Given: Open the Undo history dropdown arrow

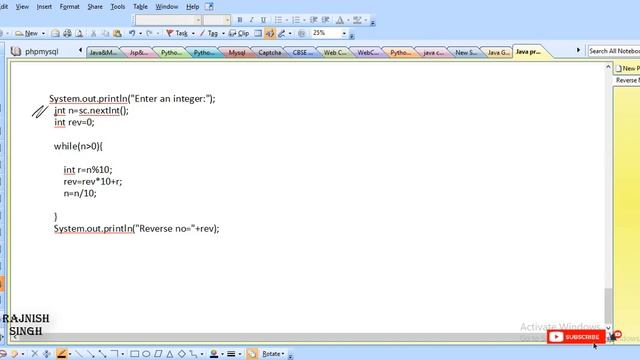Looking at the screenshot, I should click(140, 33).
